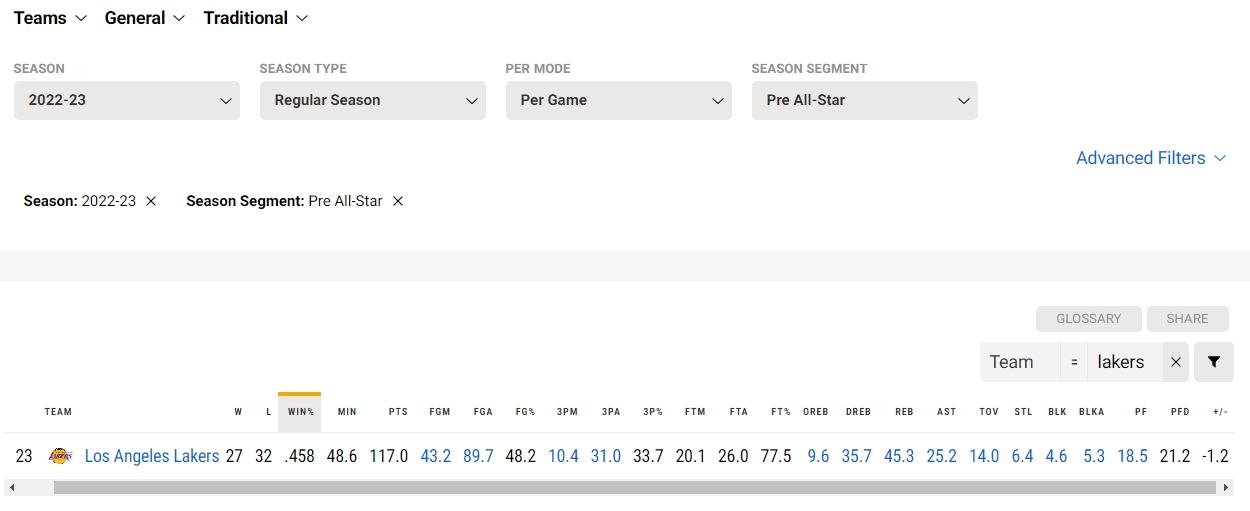Viewport: 1250px width, 511px height.
Task: Change the Per Mode dropdown
Action: [619, 100]
